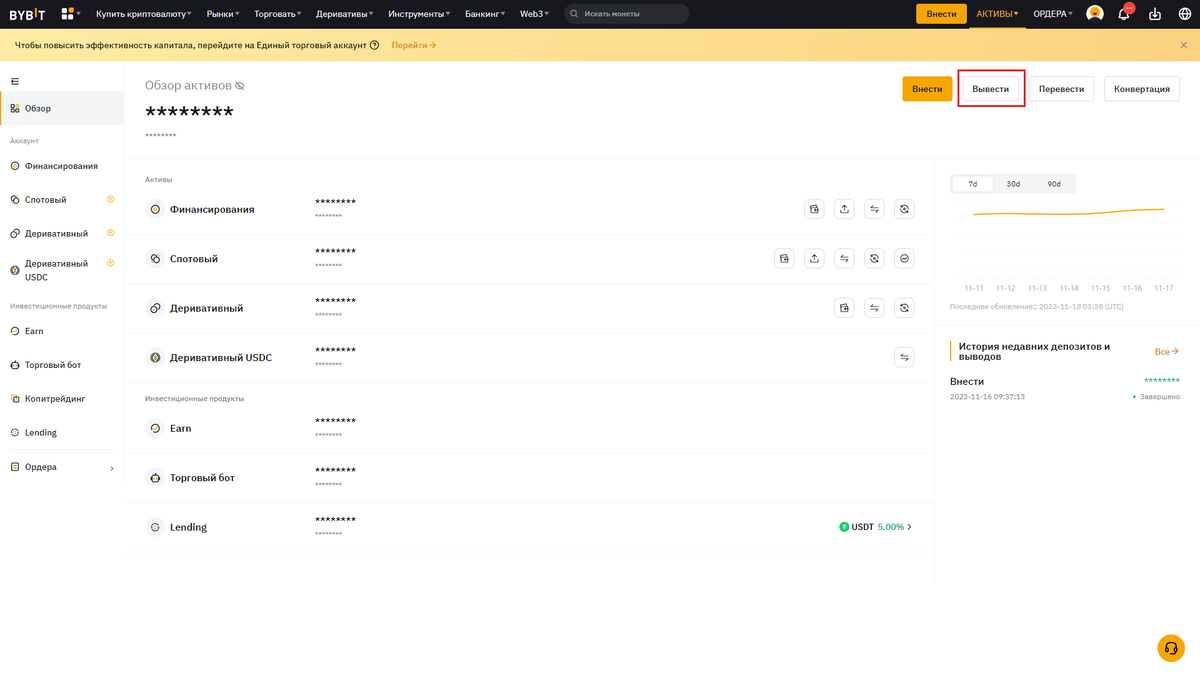The height and width of the screenshot is (677, 1200).
Task: Click convert icon in Финансирования row
Action: tap(904, 209)
